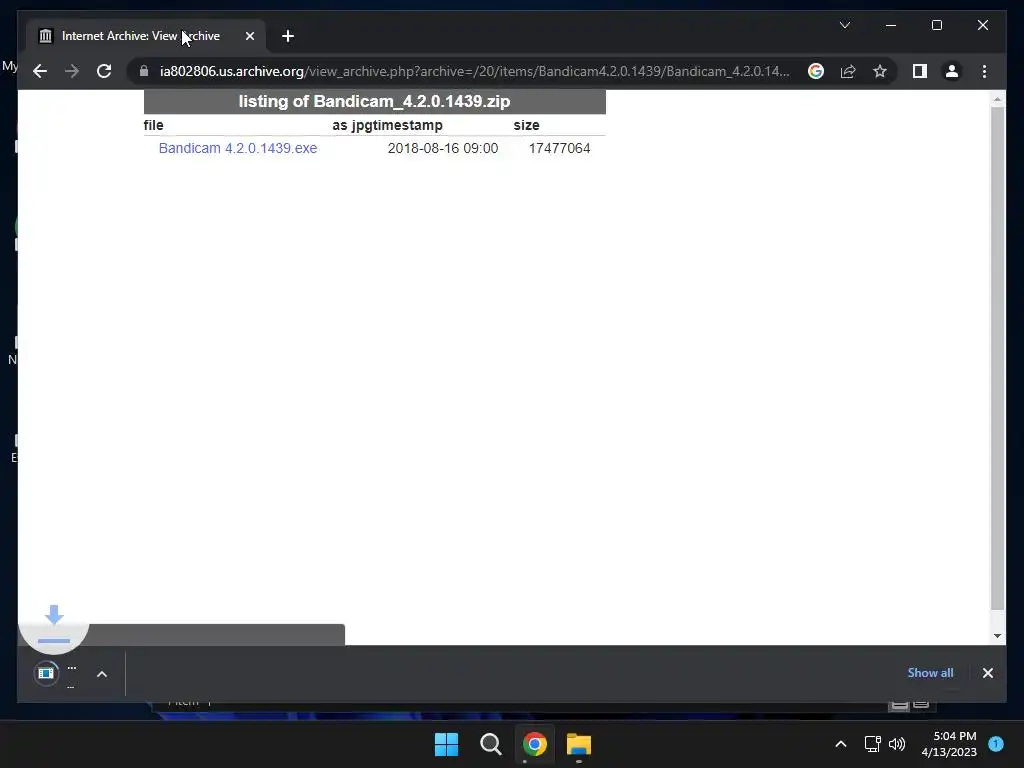Viewport: 1024px width, 768px height.
Task: Go back to the previous page
Action: (40, 71)
